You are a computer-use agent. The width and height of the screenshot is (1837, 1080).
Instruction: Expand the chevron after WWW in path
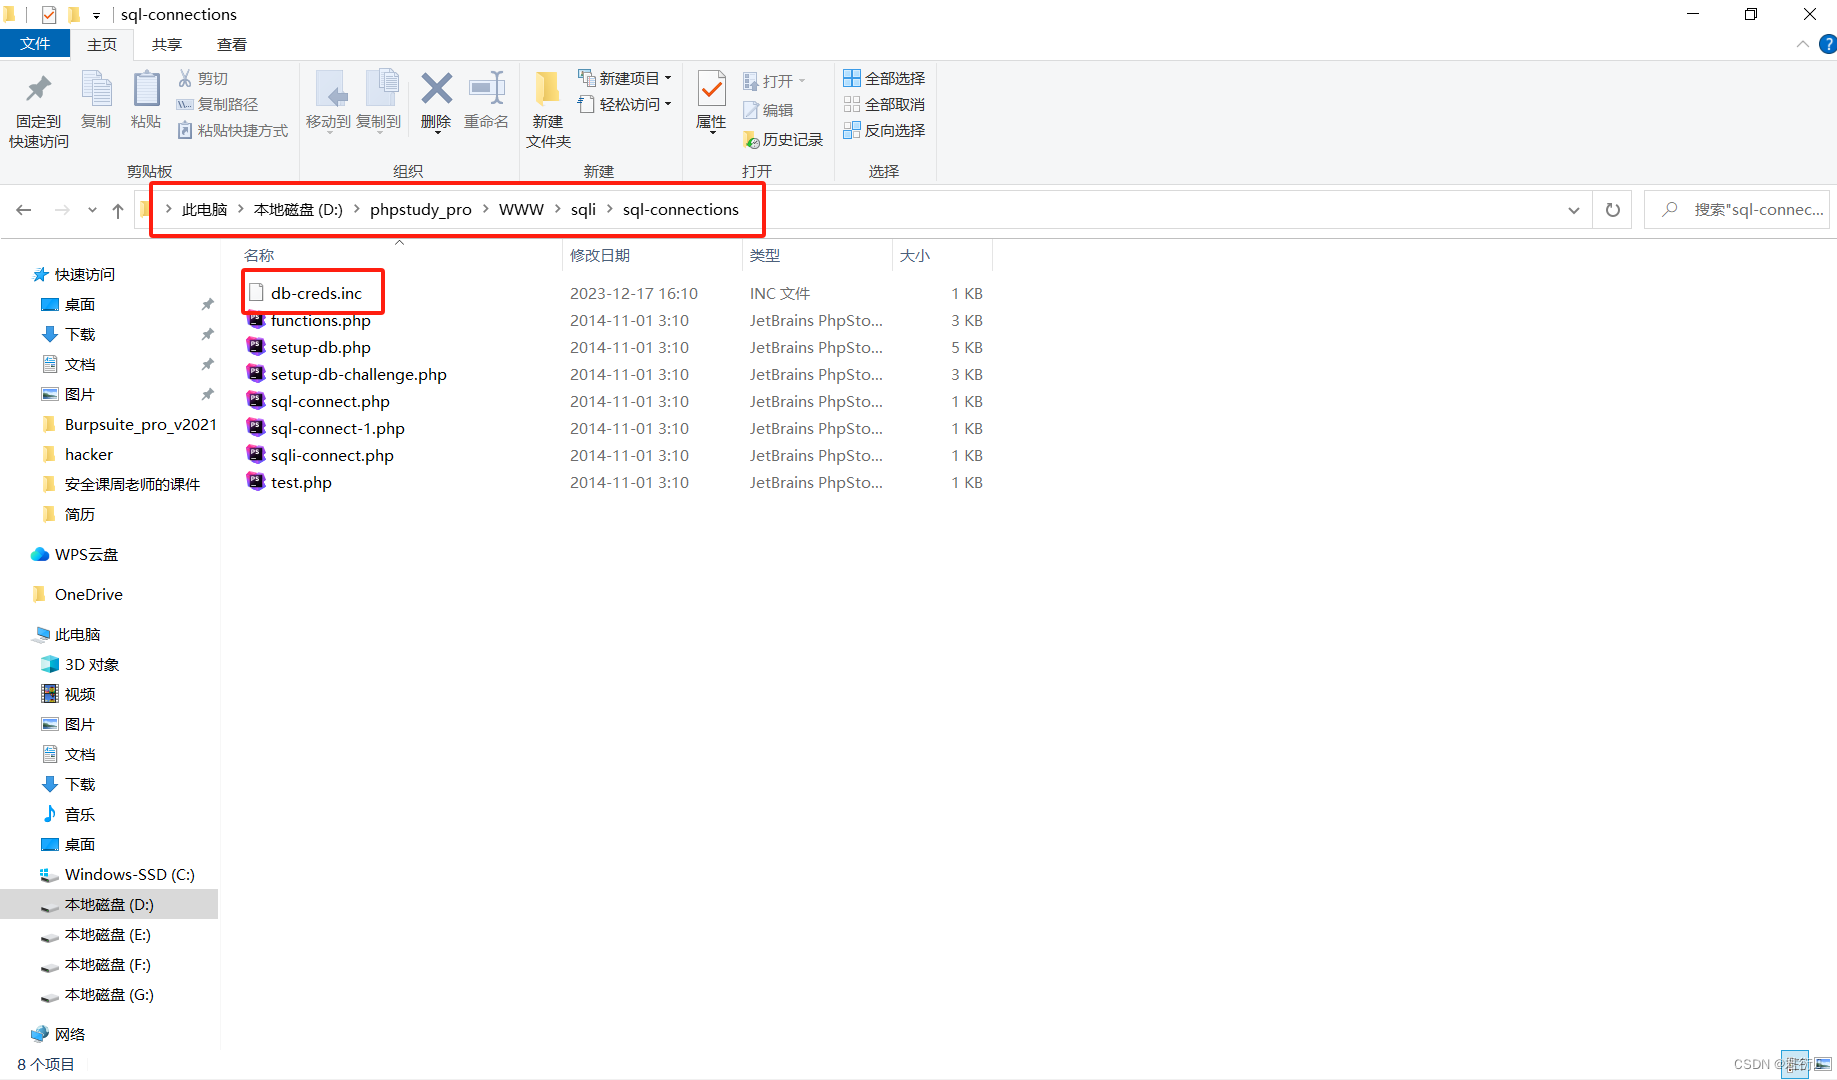point(558,209)
